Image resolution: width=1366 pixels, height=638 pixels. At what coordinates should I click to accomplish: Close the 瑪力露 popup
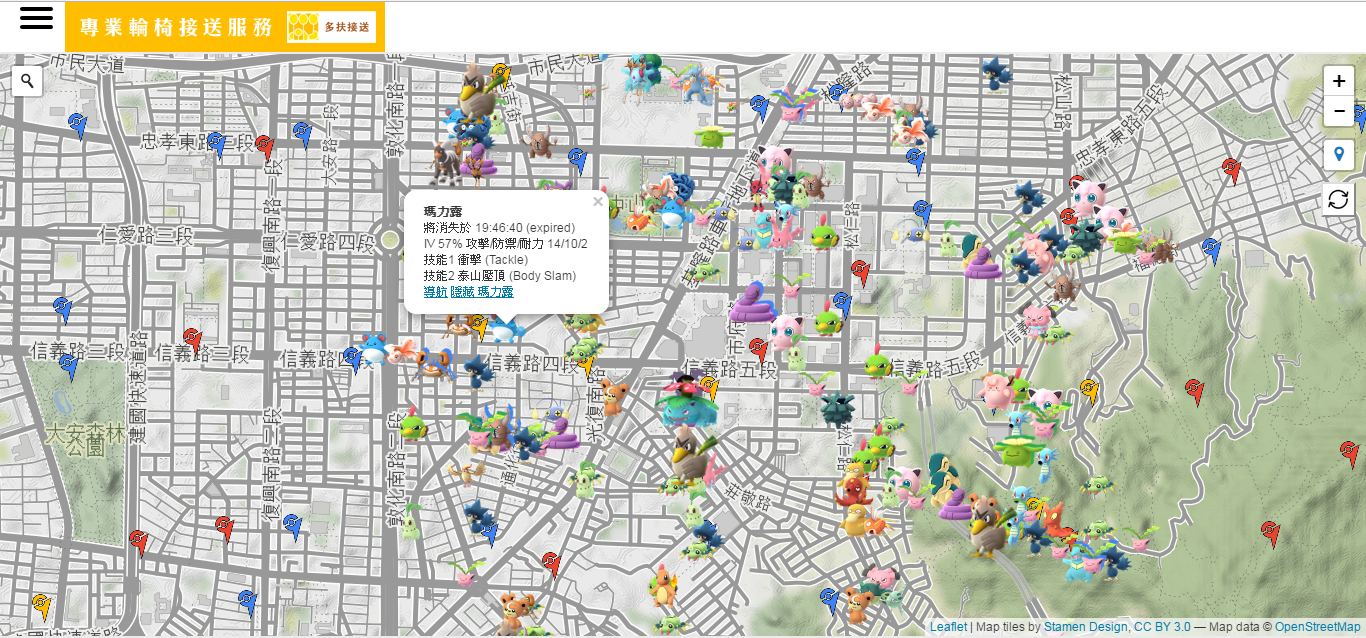[598, 201]
